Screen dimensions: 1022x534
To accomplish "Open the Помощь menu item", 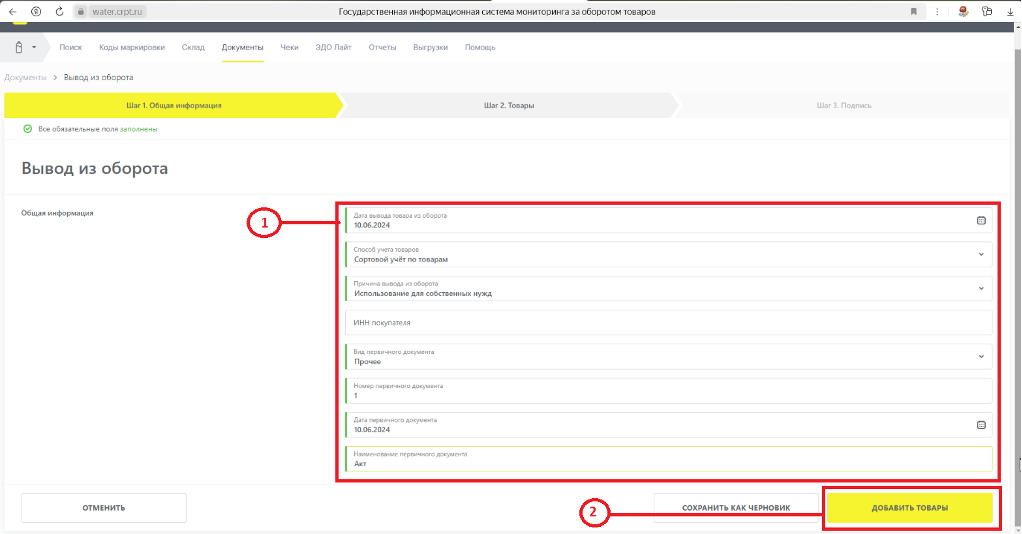I will pyautogui.click(x=480, y=48).
